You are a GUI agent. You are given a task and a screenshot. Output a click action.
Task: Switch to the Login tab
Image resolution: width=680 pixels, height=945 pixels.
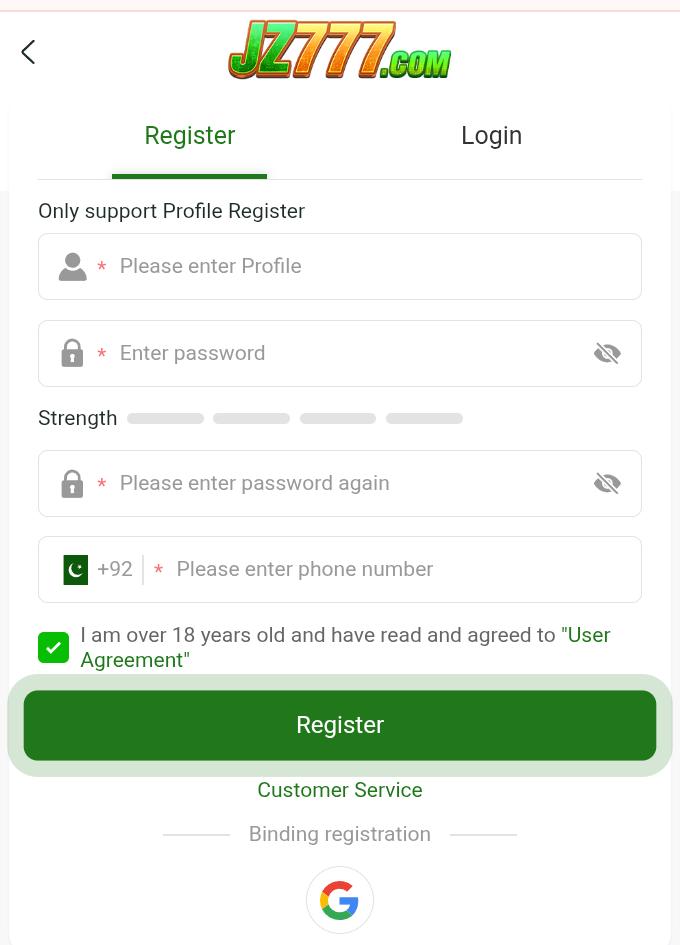(x=491, y=136)
